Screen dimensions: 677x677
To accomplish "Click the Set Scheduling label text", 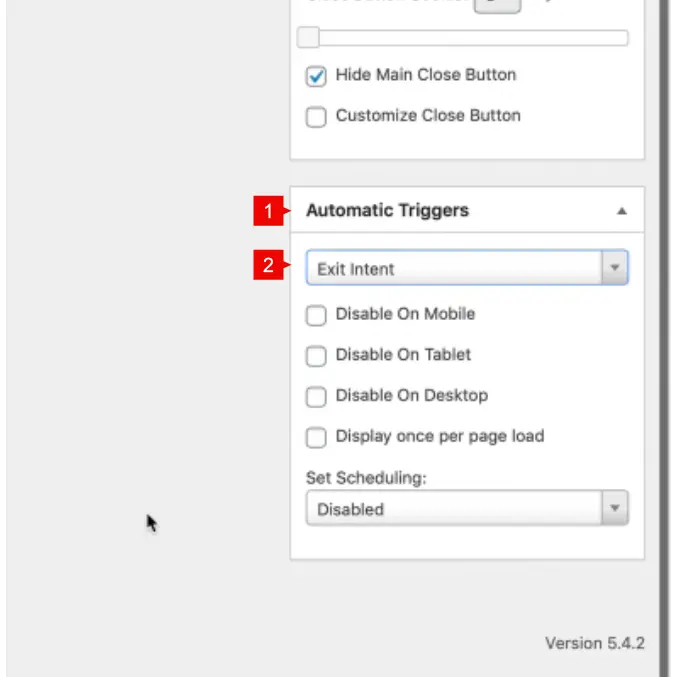I will 366,478.
